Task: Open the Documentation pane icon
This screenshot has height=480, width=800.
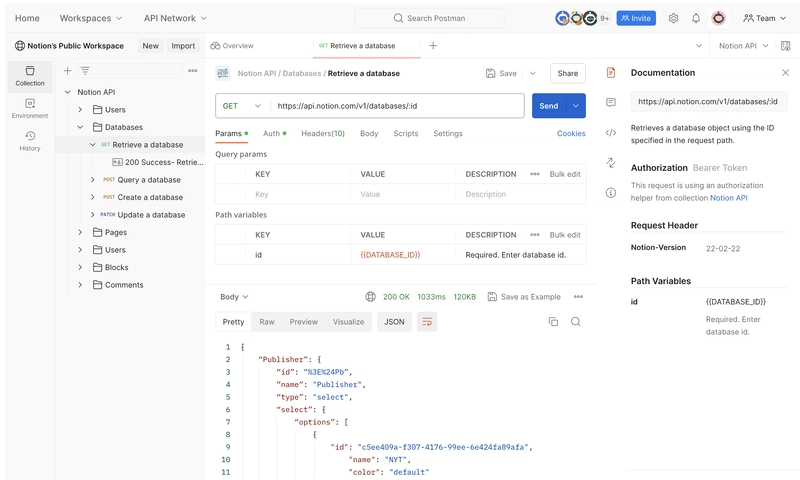Action: click(x=611, y=72)
